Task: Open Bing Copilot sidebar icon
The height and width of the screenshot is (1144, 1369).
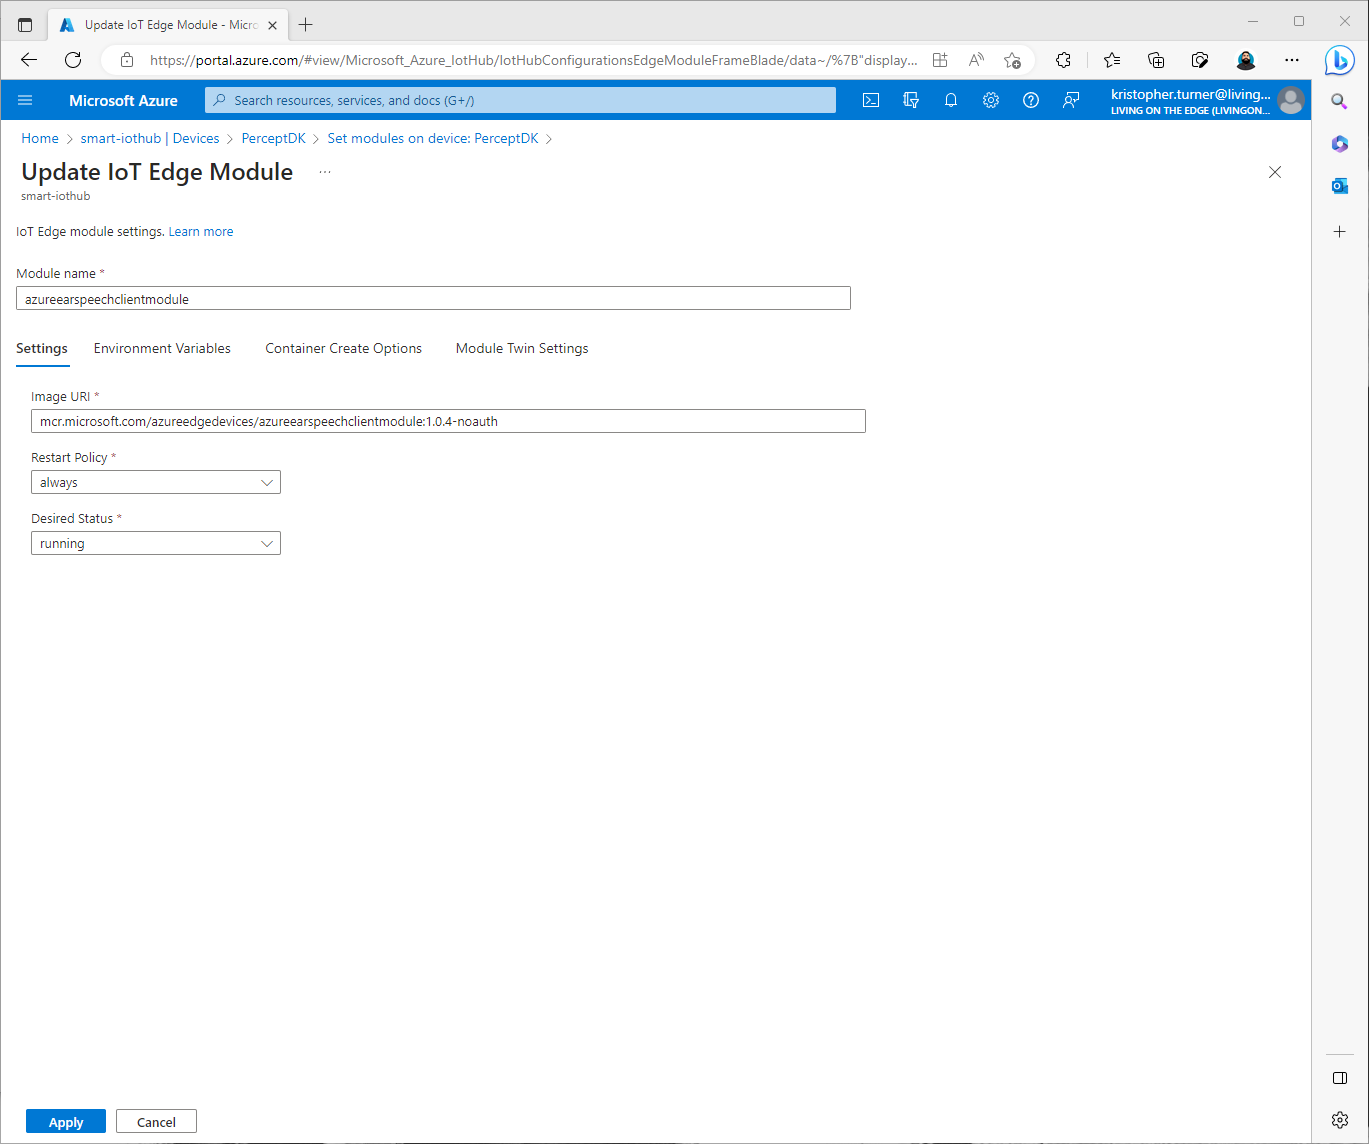Action: [x=1339, y=60]
